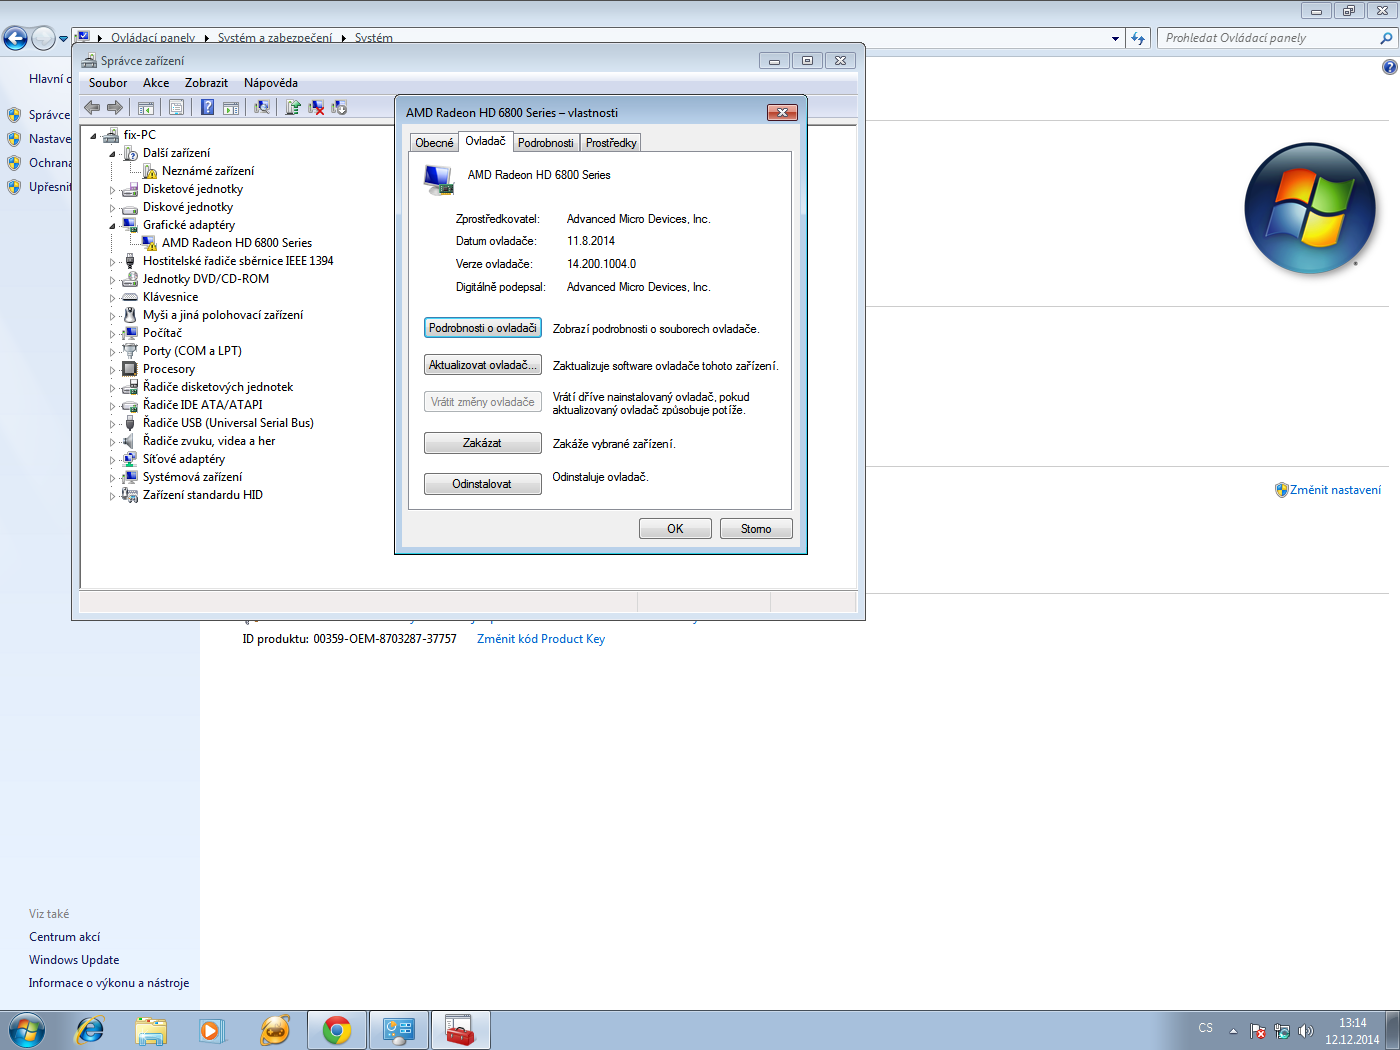Viewport: 1400px width, 1050px height.
Task: Open the Properties icon in Device Manager toolbar
Action: pos(177,107)
